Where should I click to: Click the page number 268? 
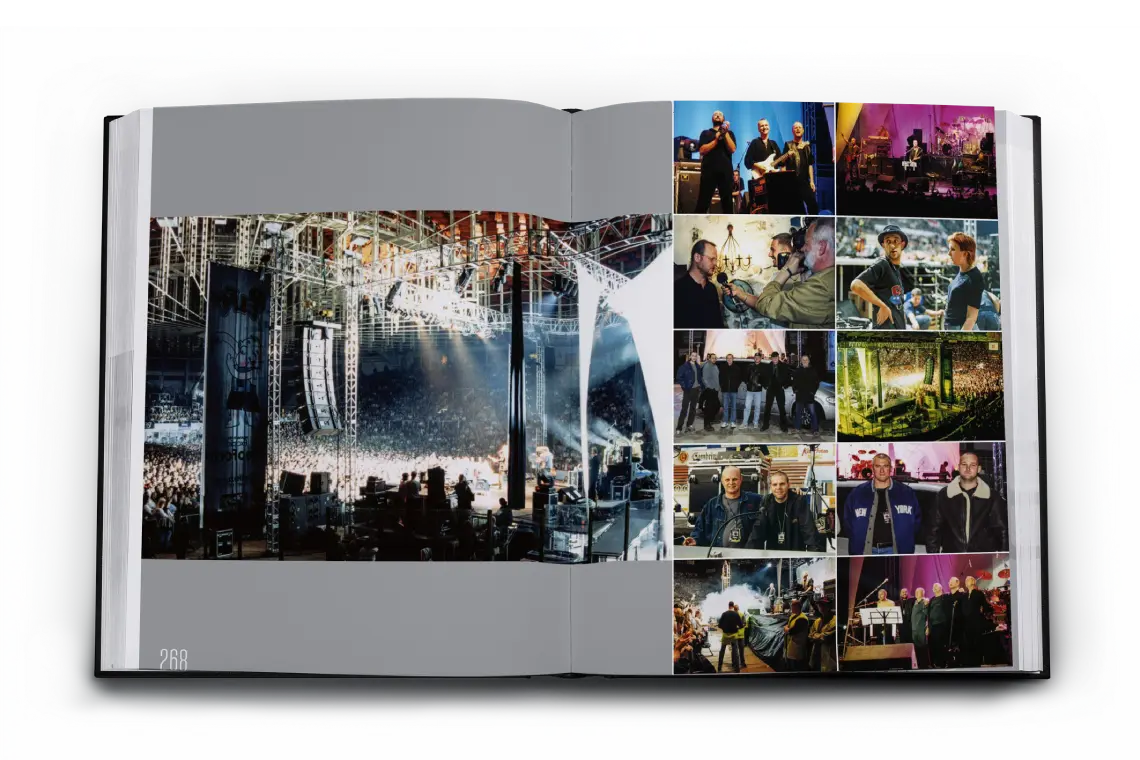click(x=173, y=658)
